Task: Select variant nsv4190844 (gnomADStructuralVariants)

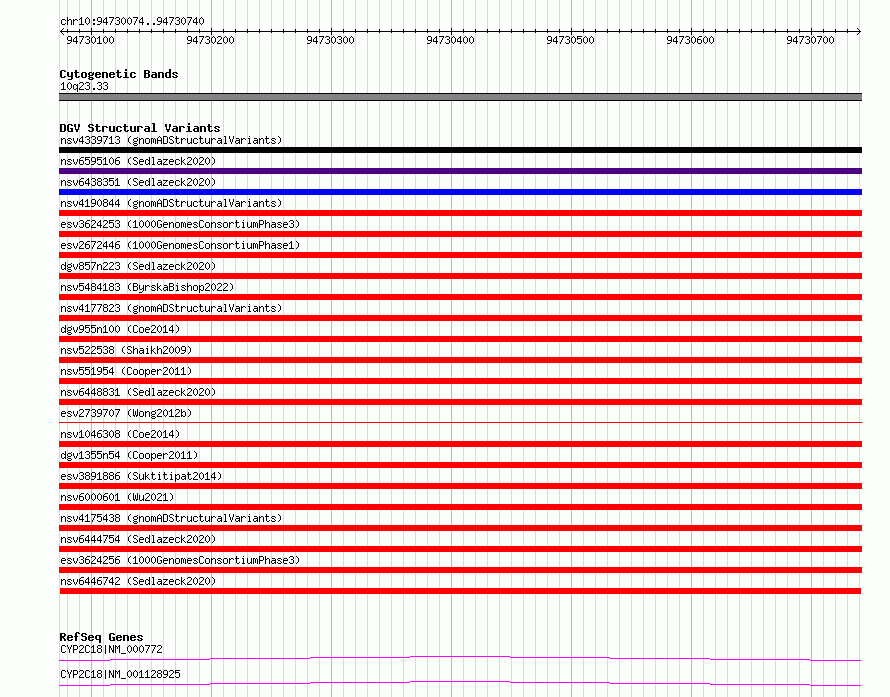Action: tap(171, 203)
